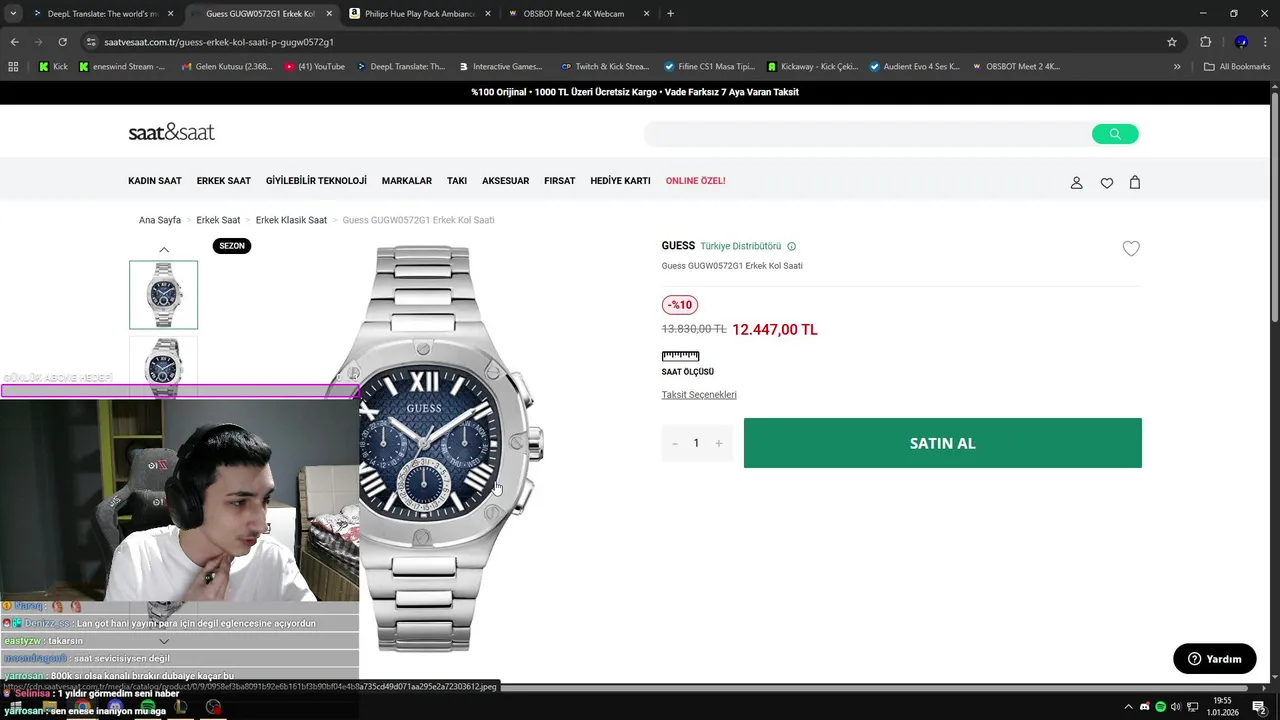
Task: Click the GUESS brand name
Action: click(x=678, y=246)
